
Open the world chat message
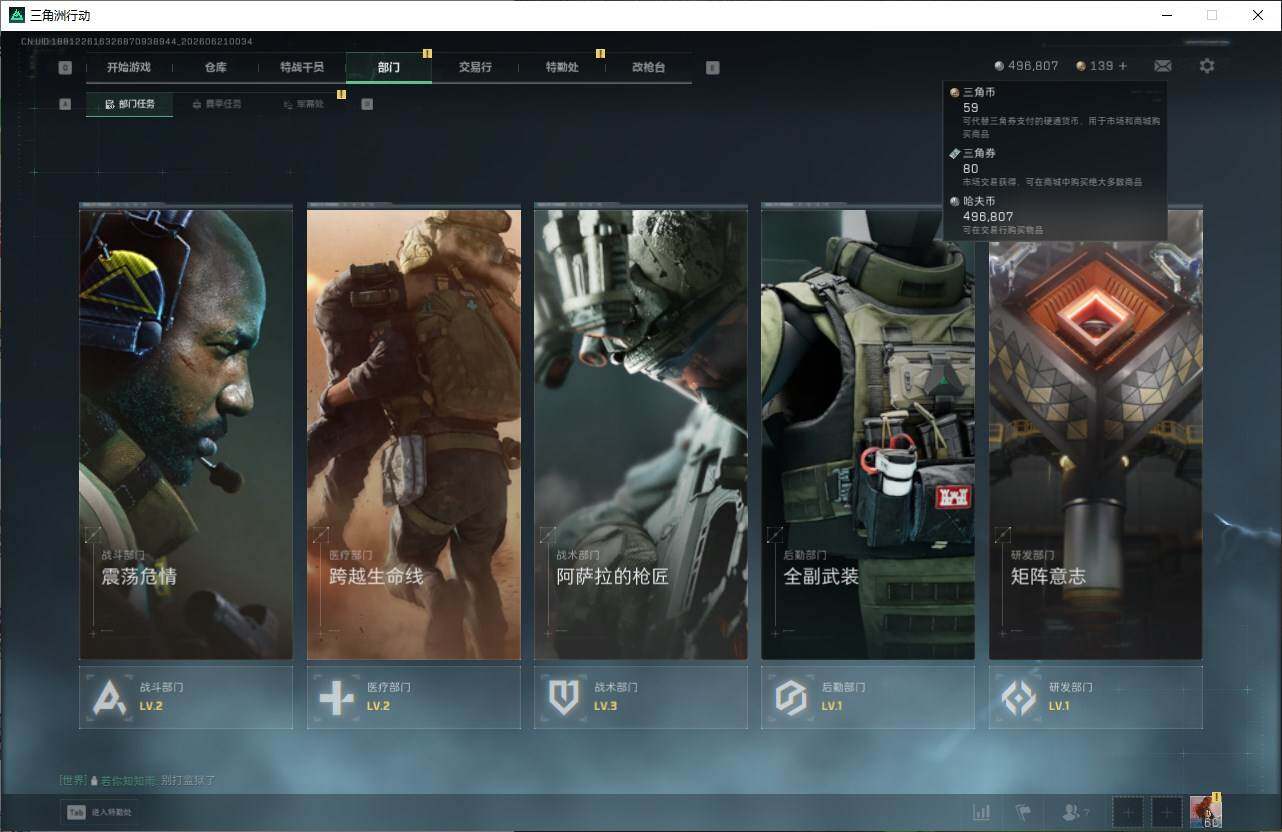(x=138, y=780)
